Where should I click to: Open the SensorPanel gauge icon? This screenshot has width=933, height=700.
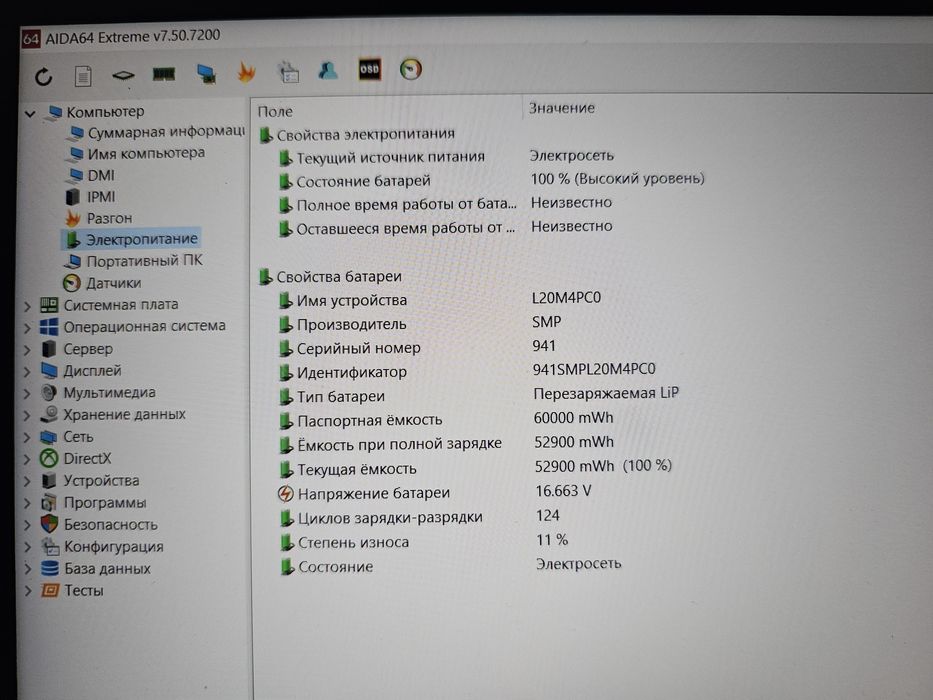pos(411,69)
